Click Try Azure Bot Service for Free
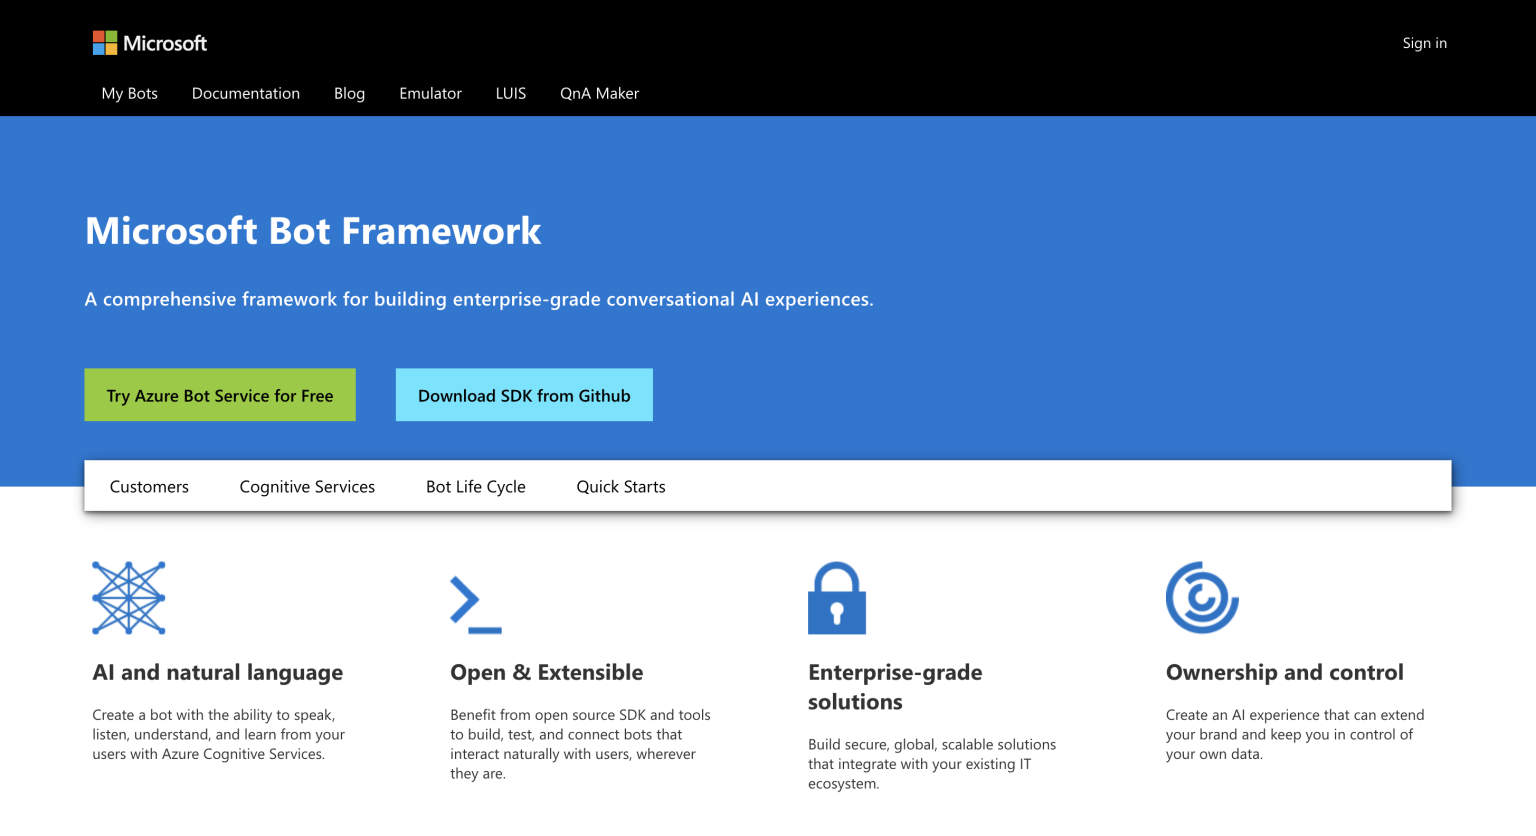The height and width of the screenshot is (836, 1536). click(x=220, y=395)
